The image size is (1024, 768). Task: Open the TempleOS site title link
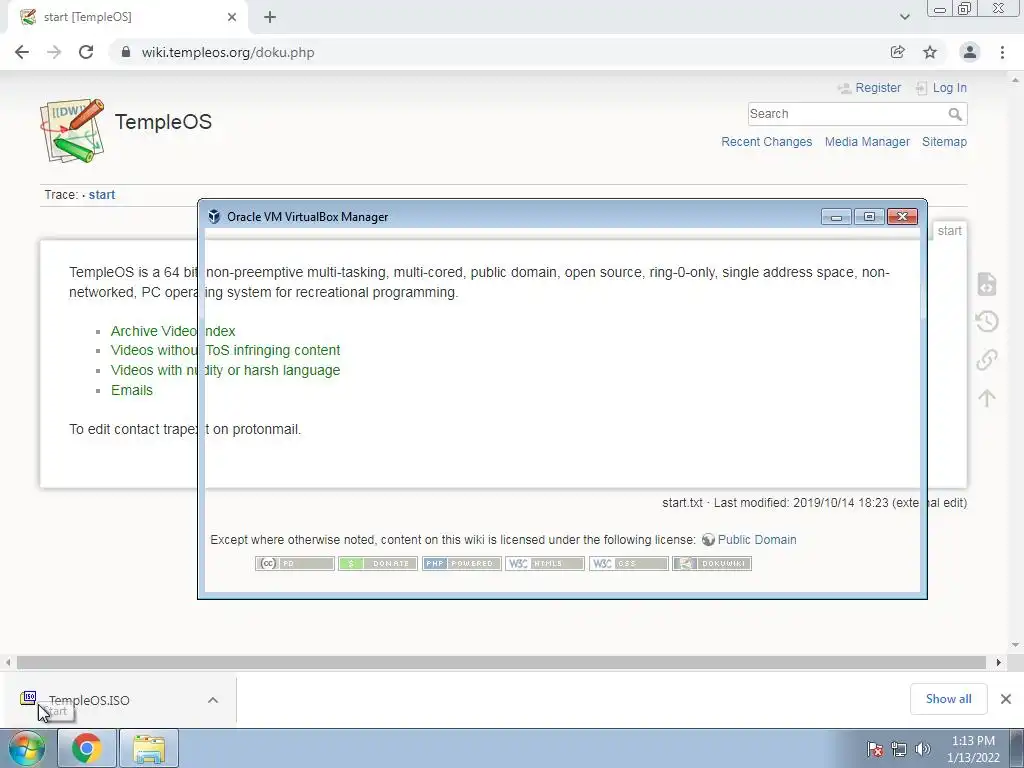163,121
